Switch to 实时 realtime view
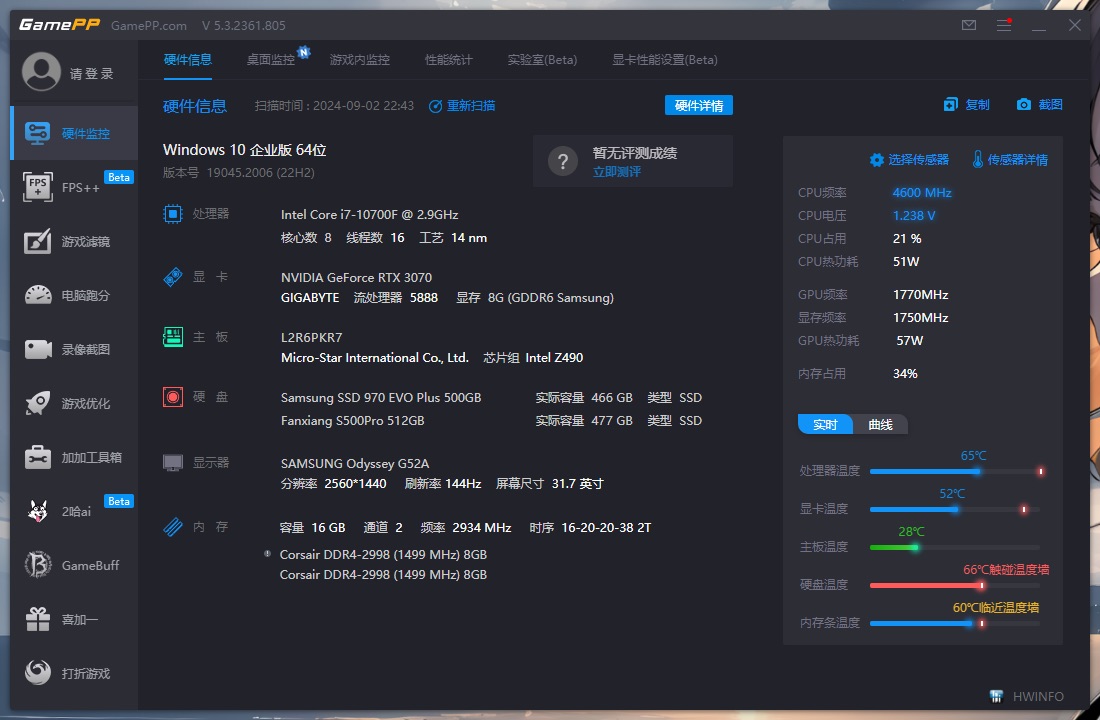The width and height of the screenshot is (1100, 720). pyautogui.click(x=826, y=425)
